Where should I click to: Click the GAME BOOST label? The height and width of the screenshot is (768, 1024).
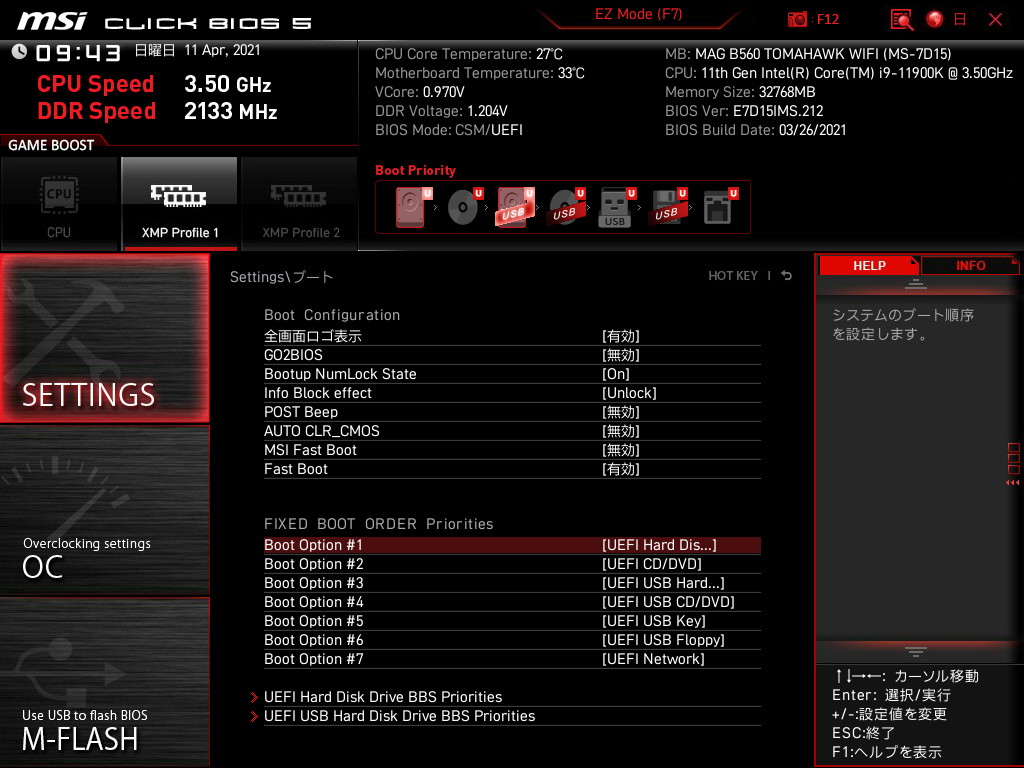pos(51,145)
